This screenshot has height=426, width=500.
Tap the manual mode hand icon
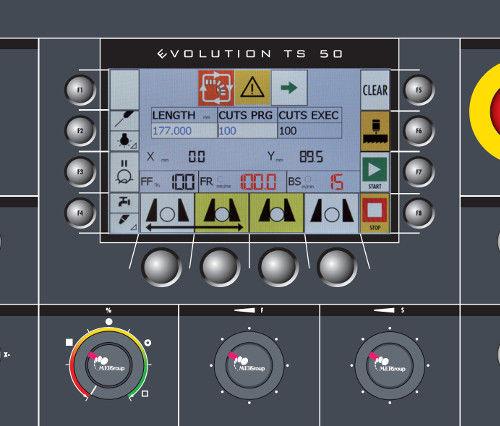click(216, 88)
